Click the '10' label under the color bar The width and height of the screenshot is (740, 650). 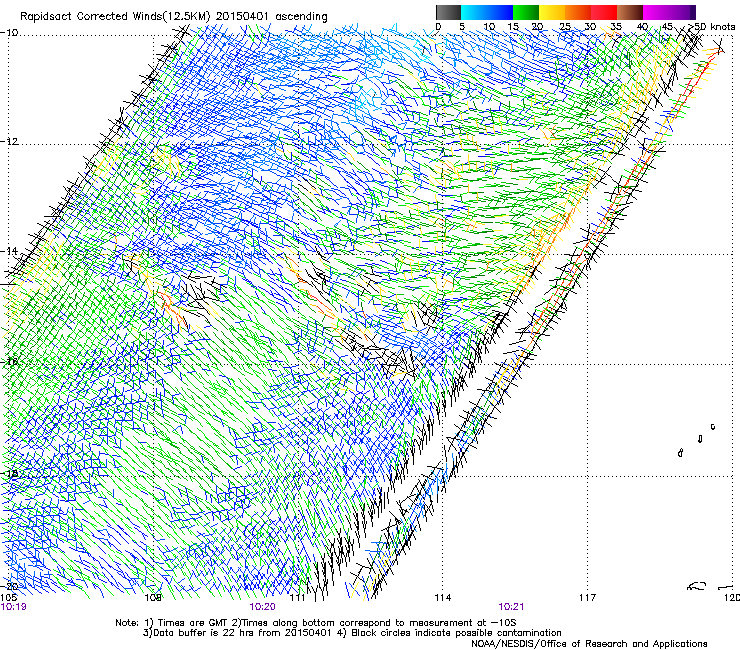pos(489,26)
